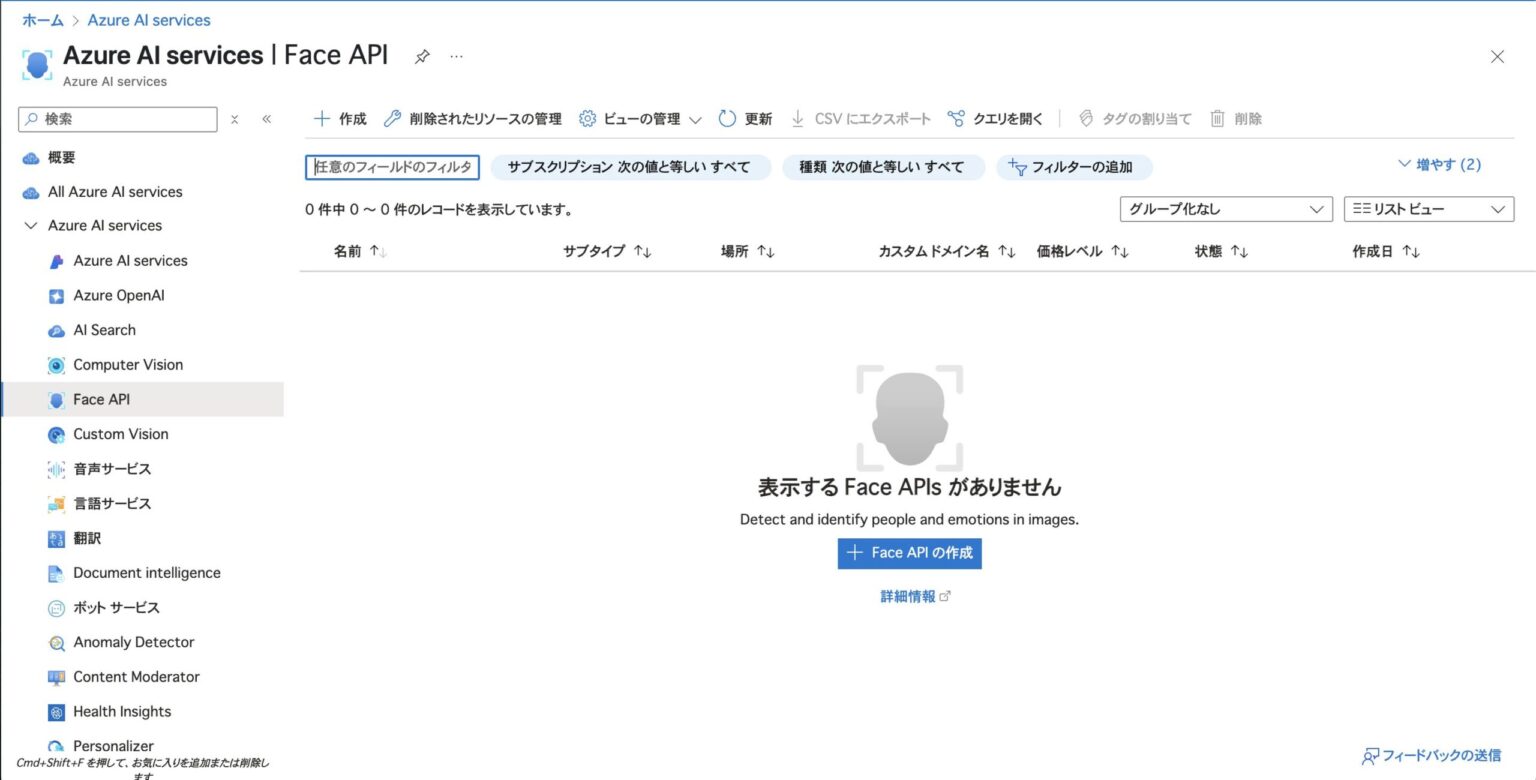The height and width of the screenshot is (780, 1536).
Task: Open the 翻訳 (Translator) service
Action: coord(89,538)
